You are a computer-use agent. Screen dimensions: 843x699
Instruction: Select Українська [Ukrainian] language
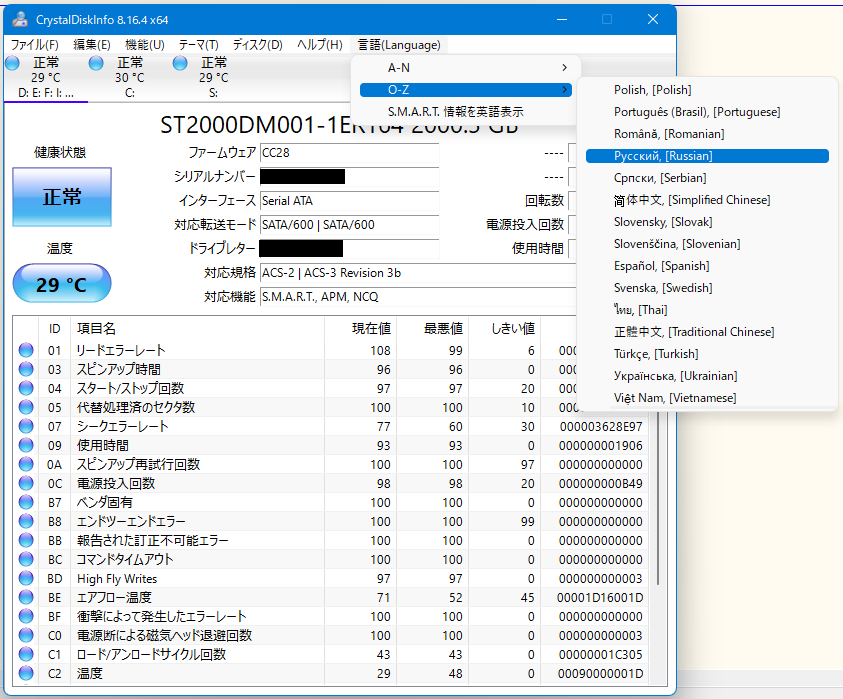(x=707, y=376)
